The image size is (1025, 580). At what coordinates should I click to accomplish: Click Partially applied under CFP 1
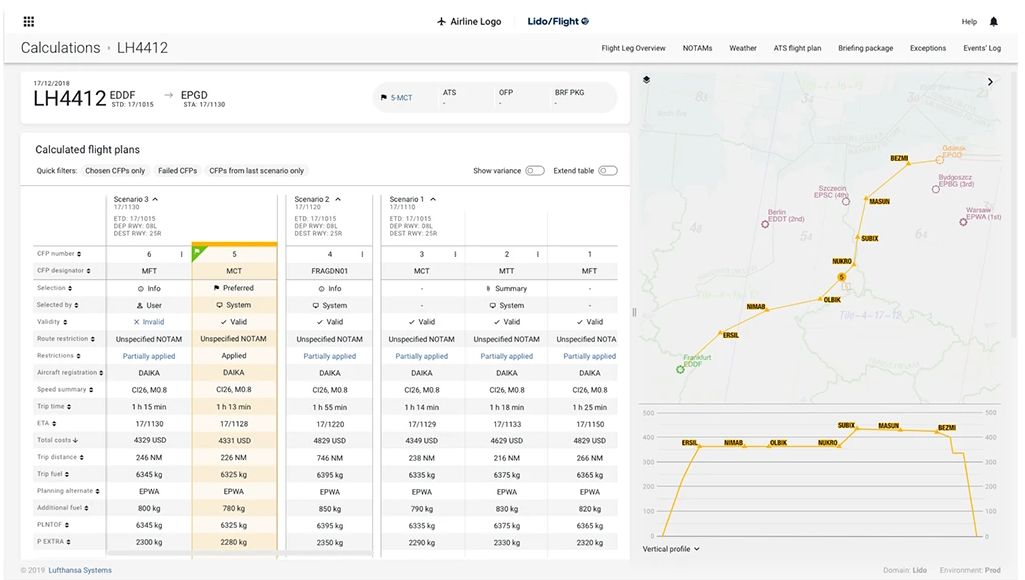[x=590, y=356]
